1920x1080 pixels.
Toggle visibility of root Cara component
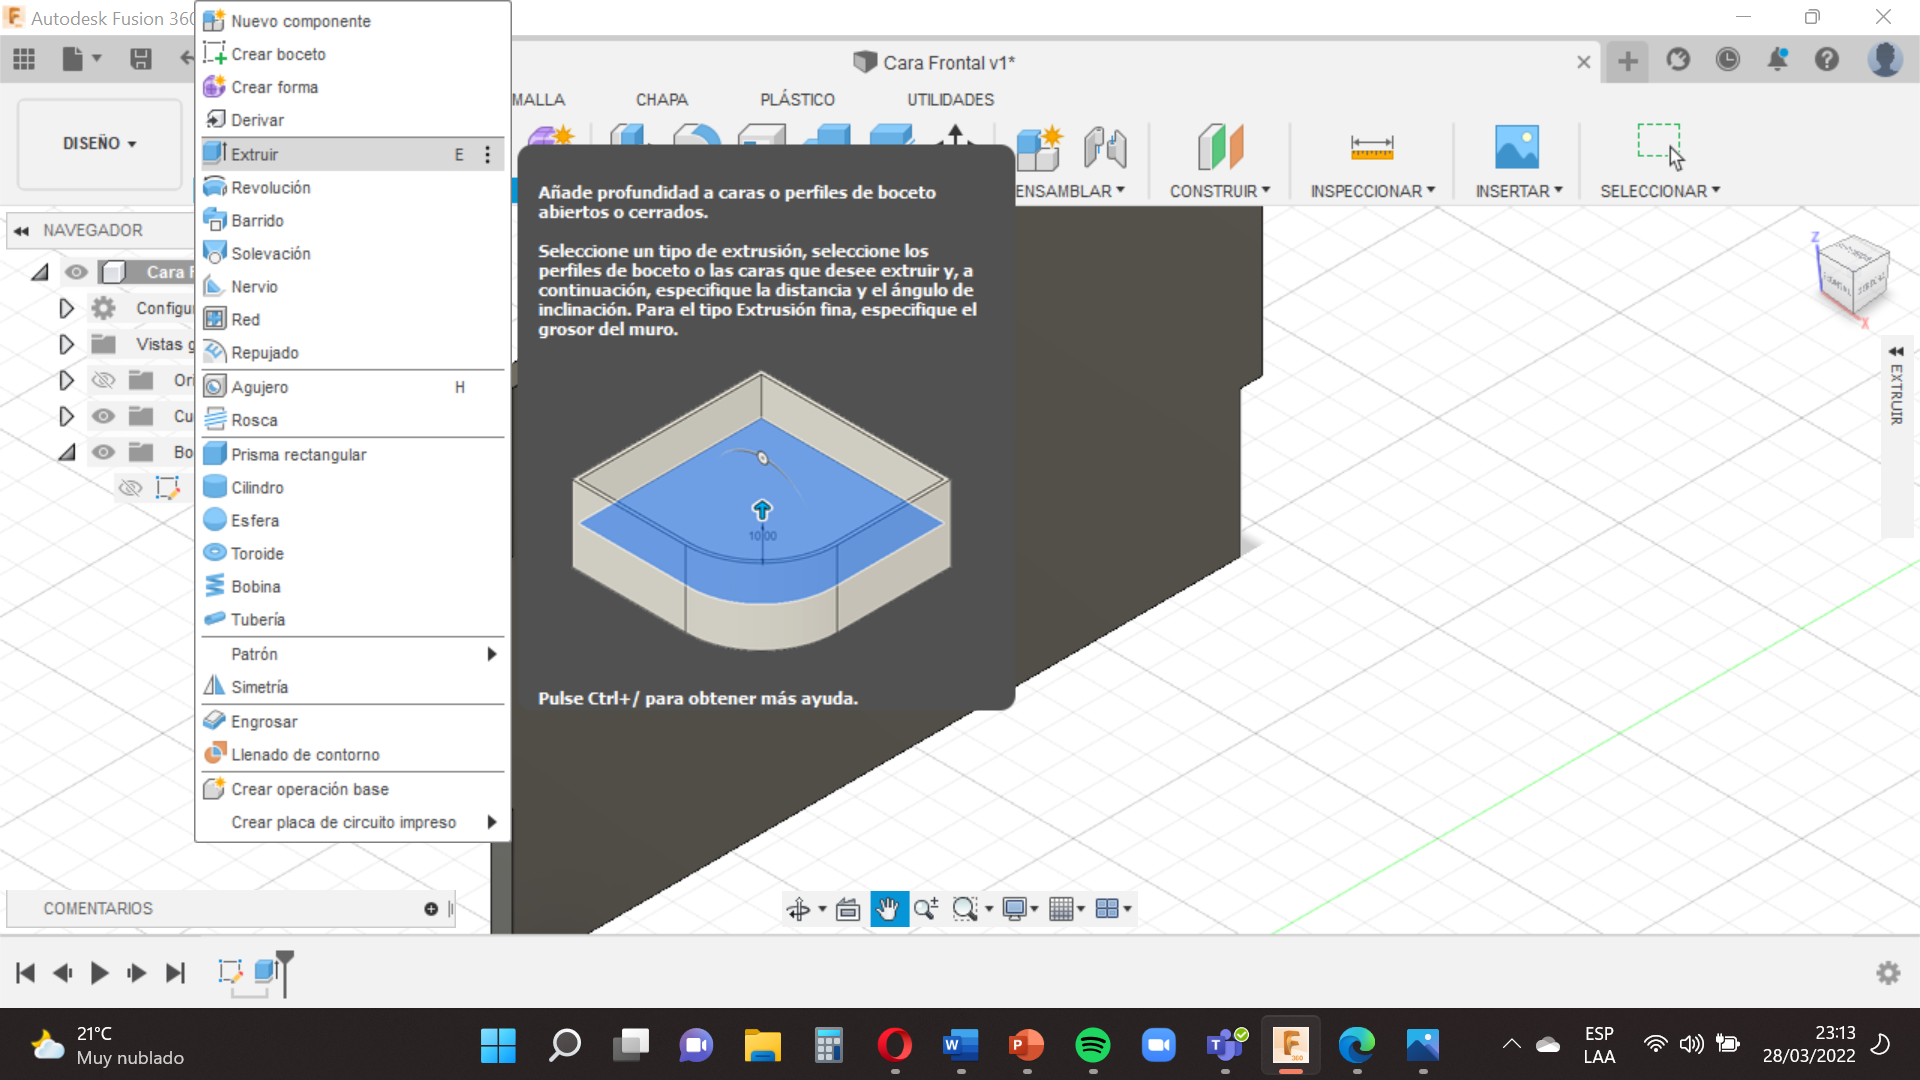tap(76, 272)
